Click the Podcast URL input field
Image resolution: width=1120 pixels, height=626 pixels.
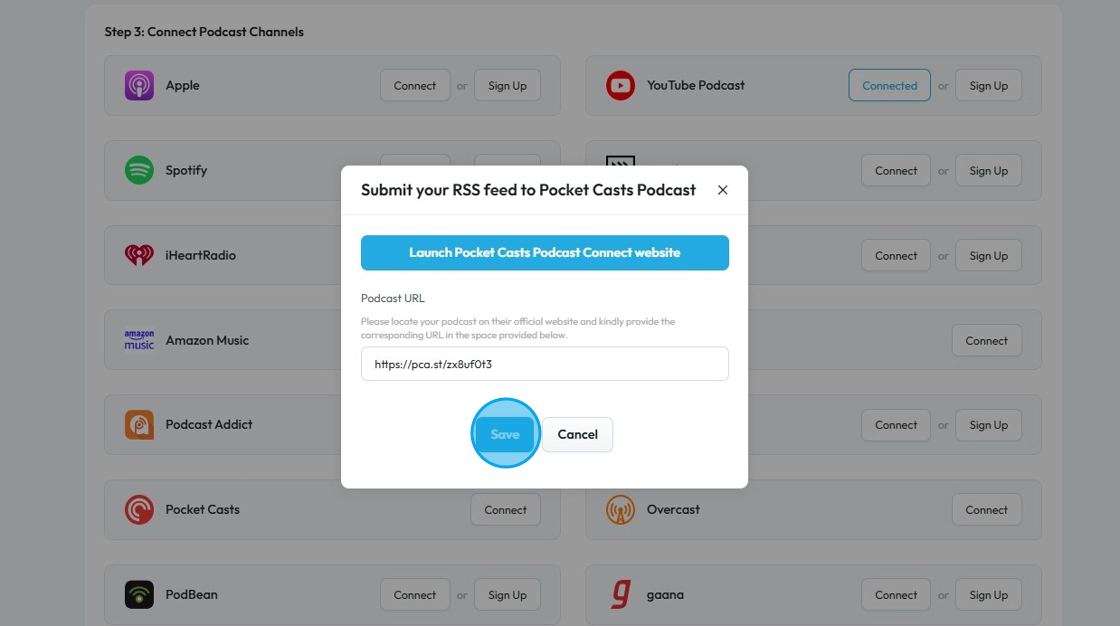[544, 364]
